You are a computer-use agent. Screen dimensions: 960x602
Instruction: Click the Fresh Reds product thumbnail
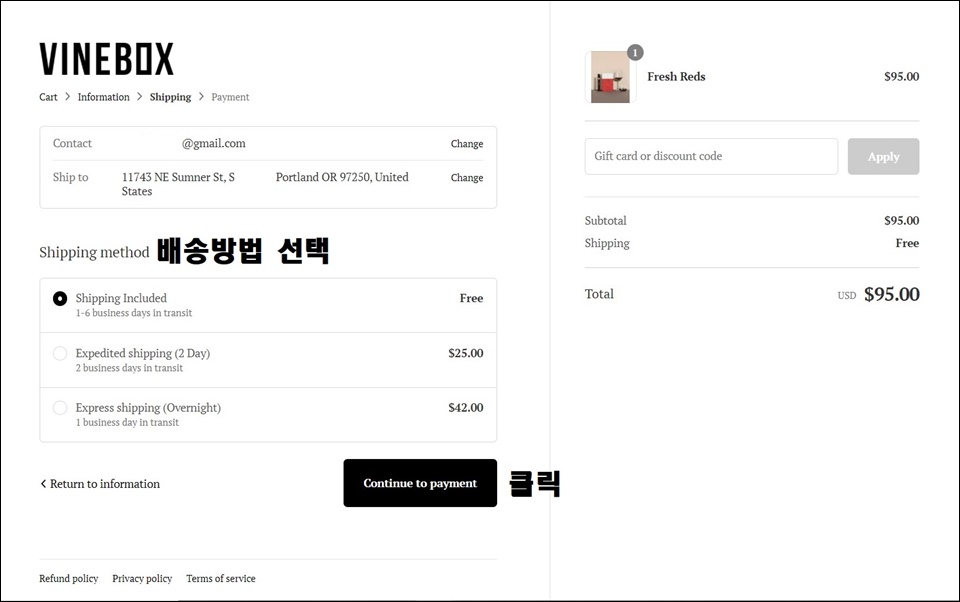(x=610, y=77)
